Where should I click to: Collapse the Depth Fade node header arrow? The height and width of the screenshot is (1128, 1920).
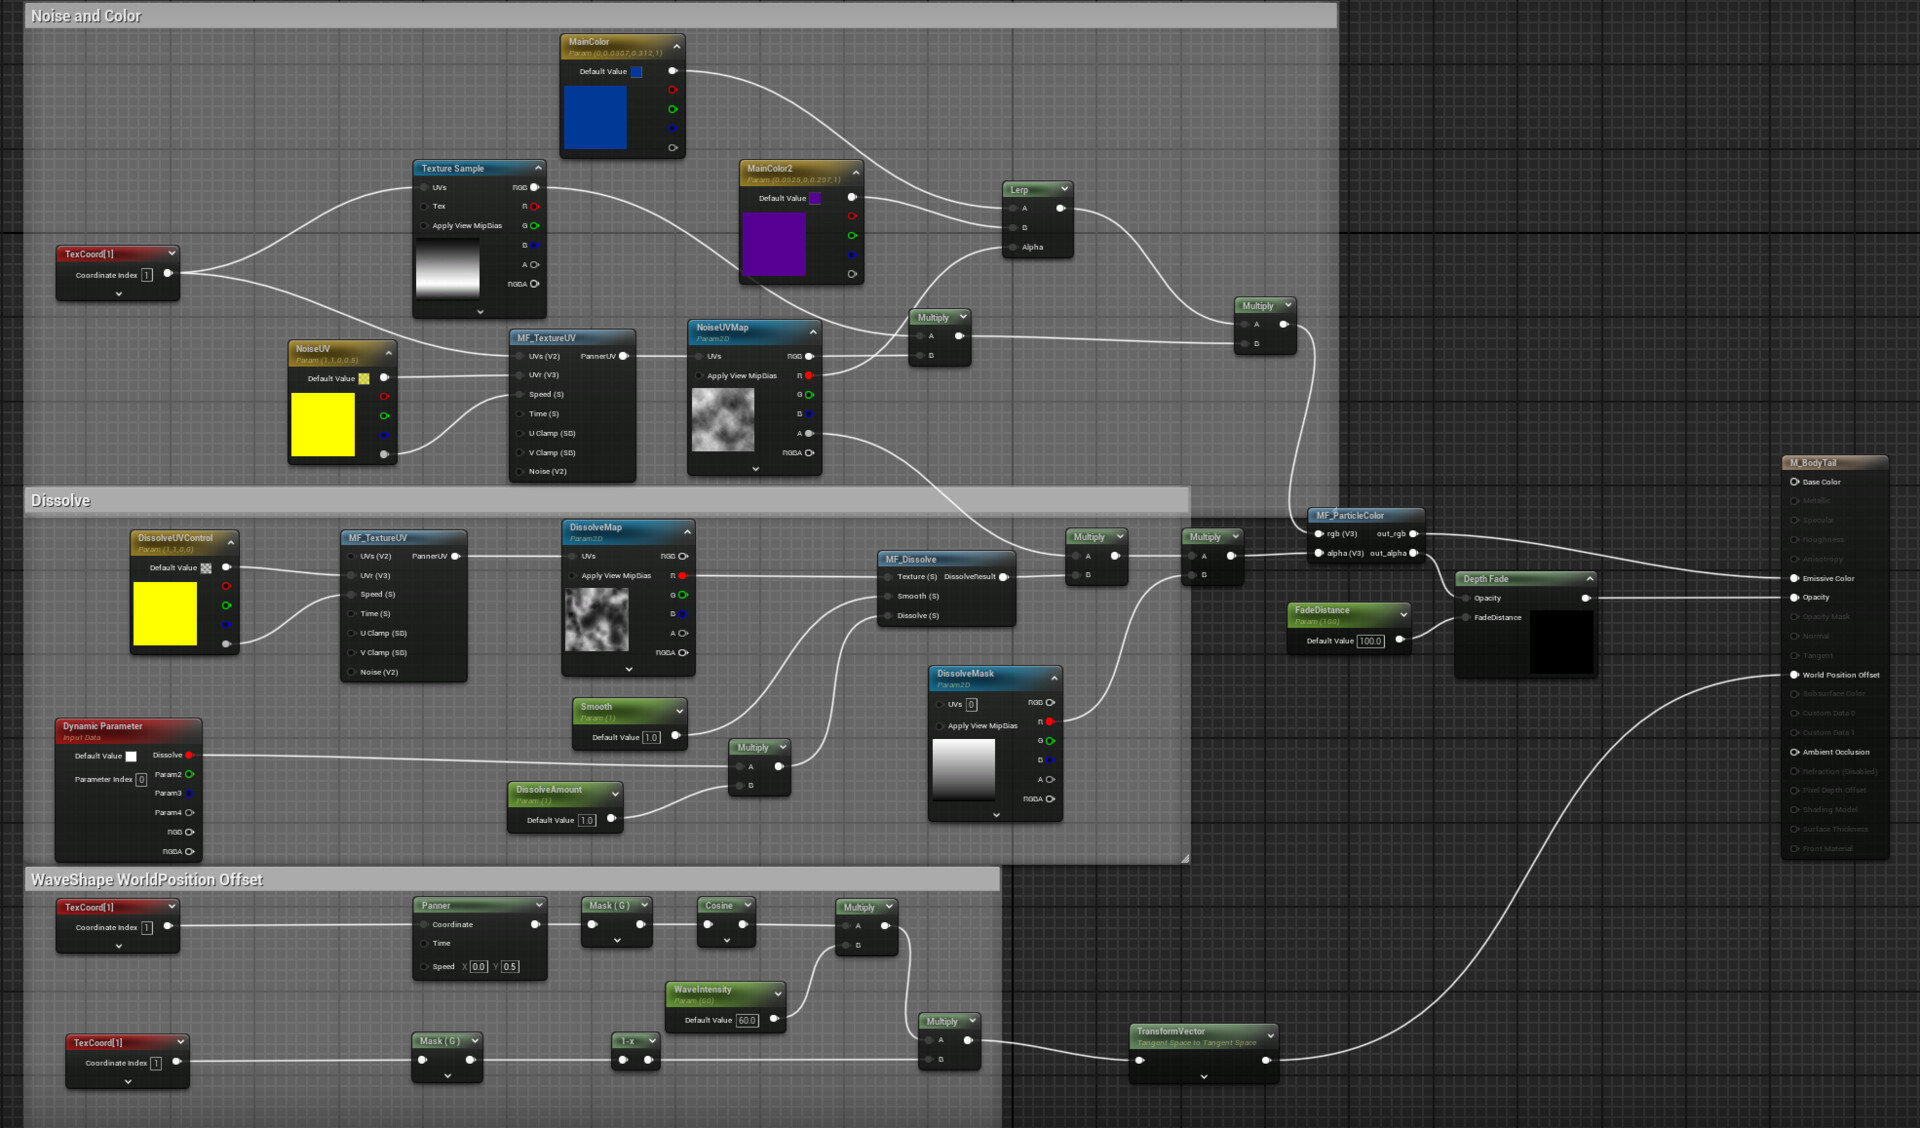point(1589,579)
